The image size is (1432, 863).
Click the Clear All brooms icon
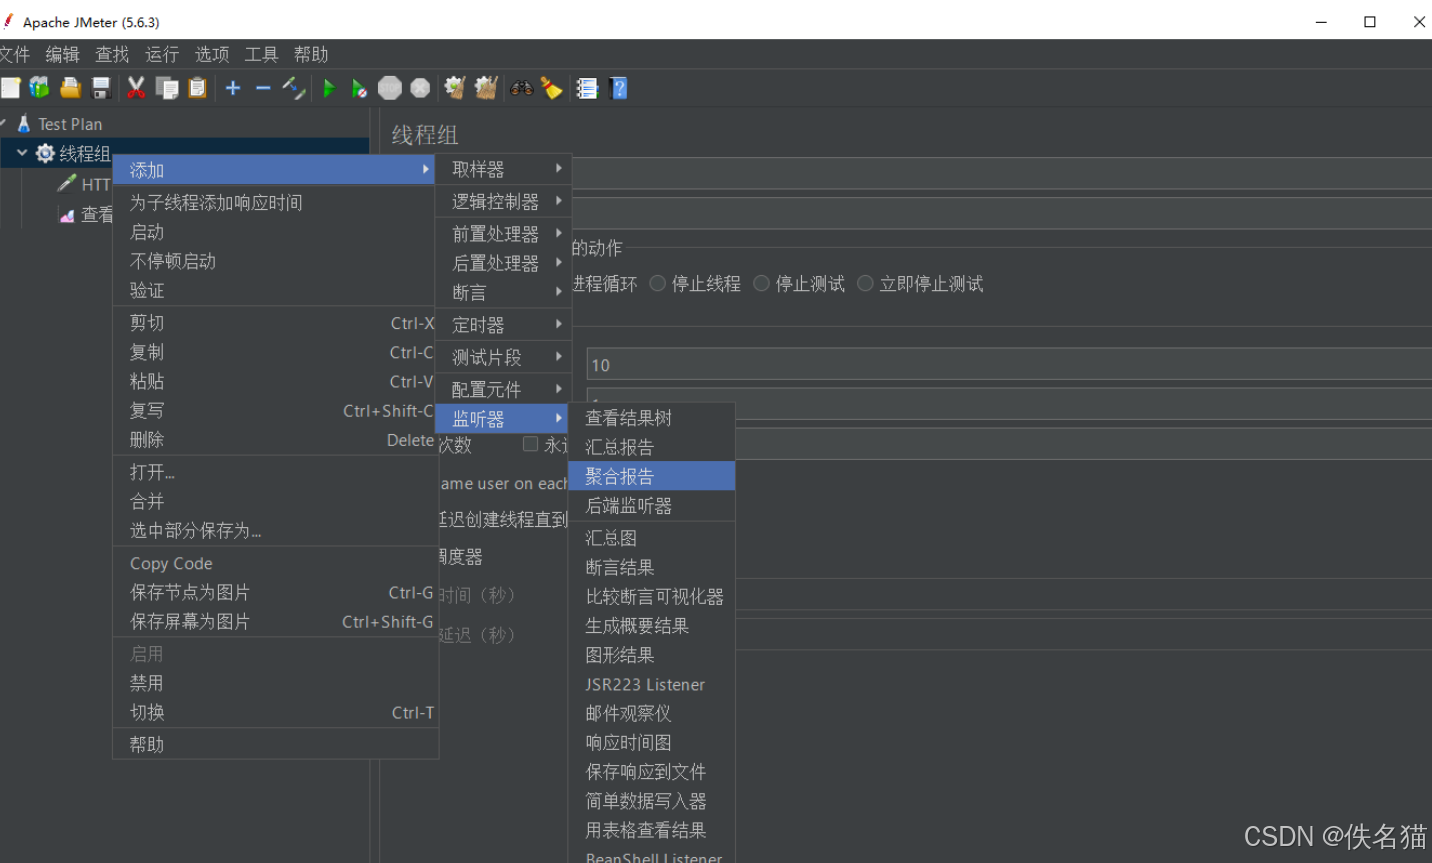pos(486,88)
